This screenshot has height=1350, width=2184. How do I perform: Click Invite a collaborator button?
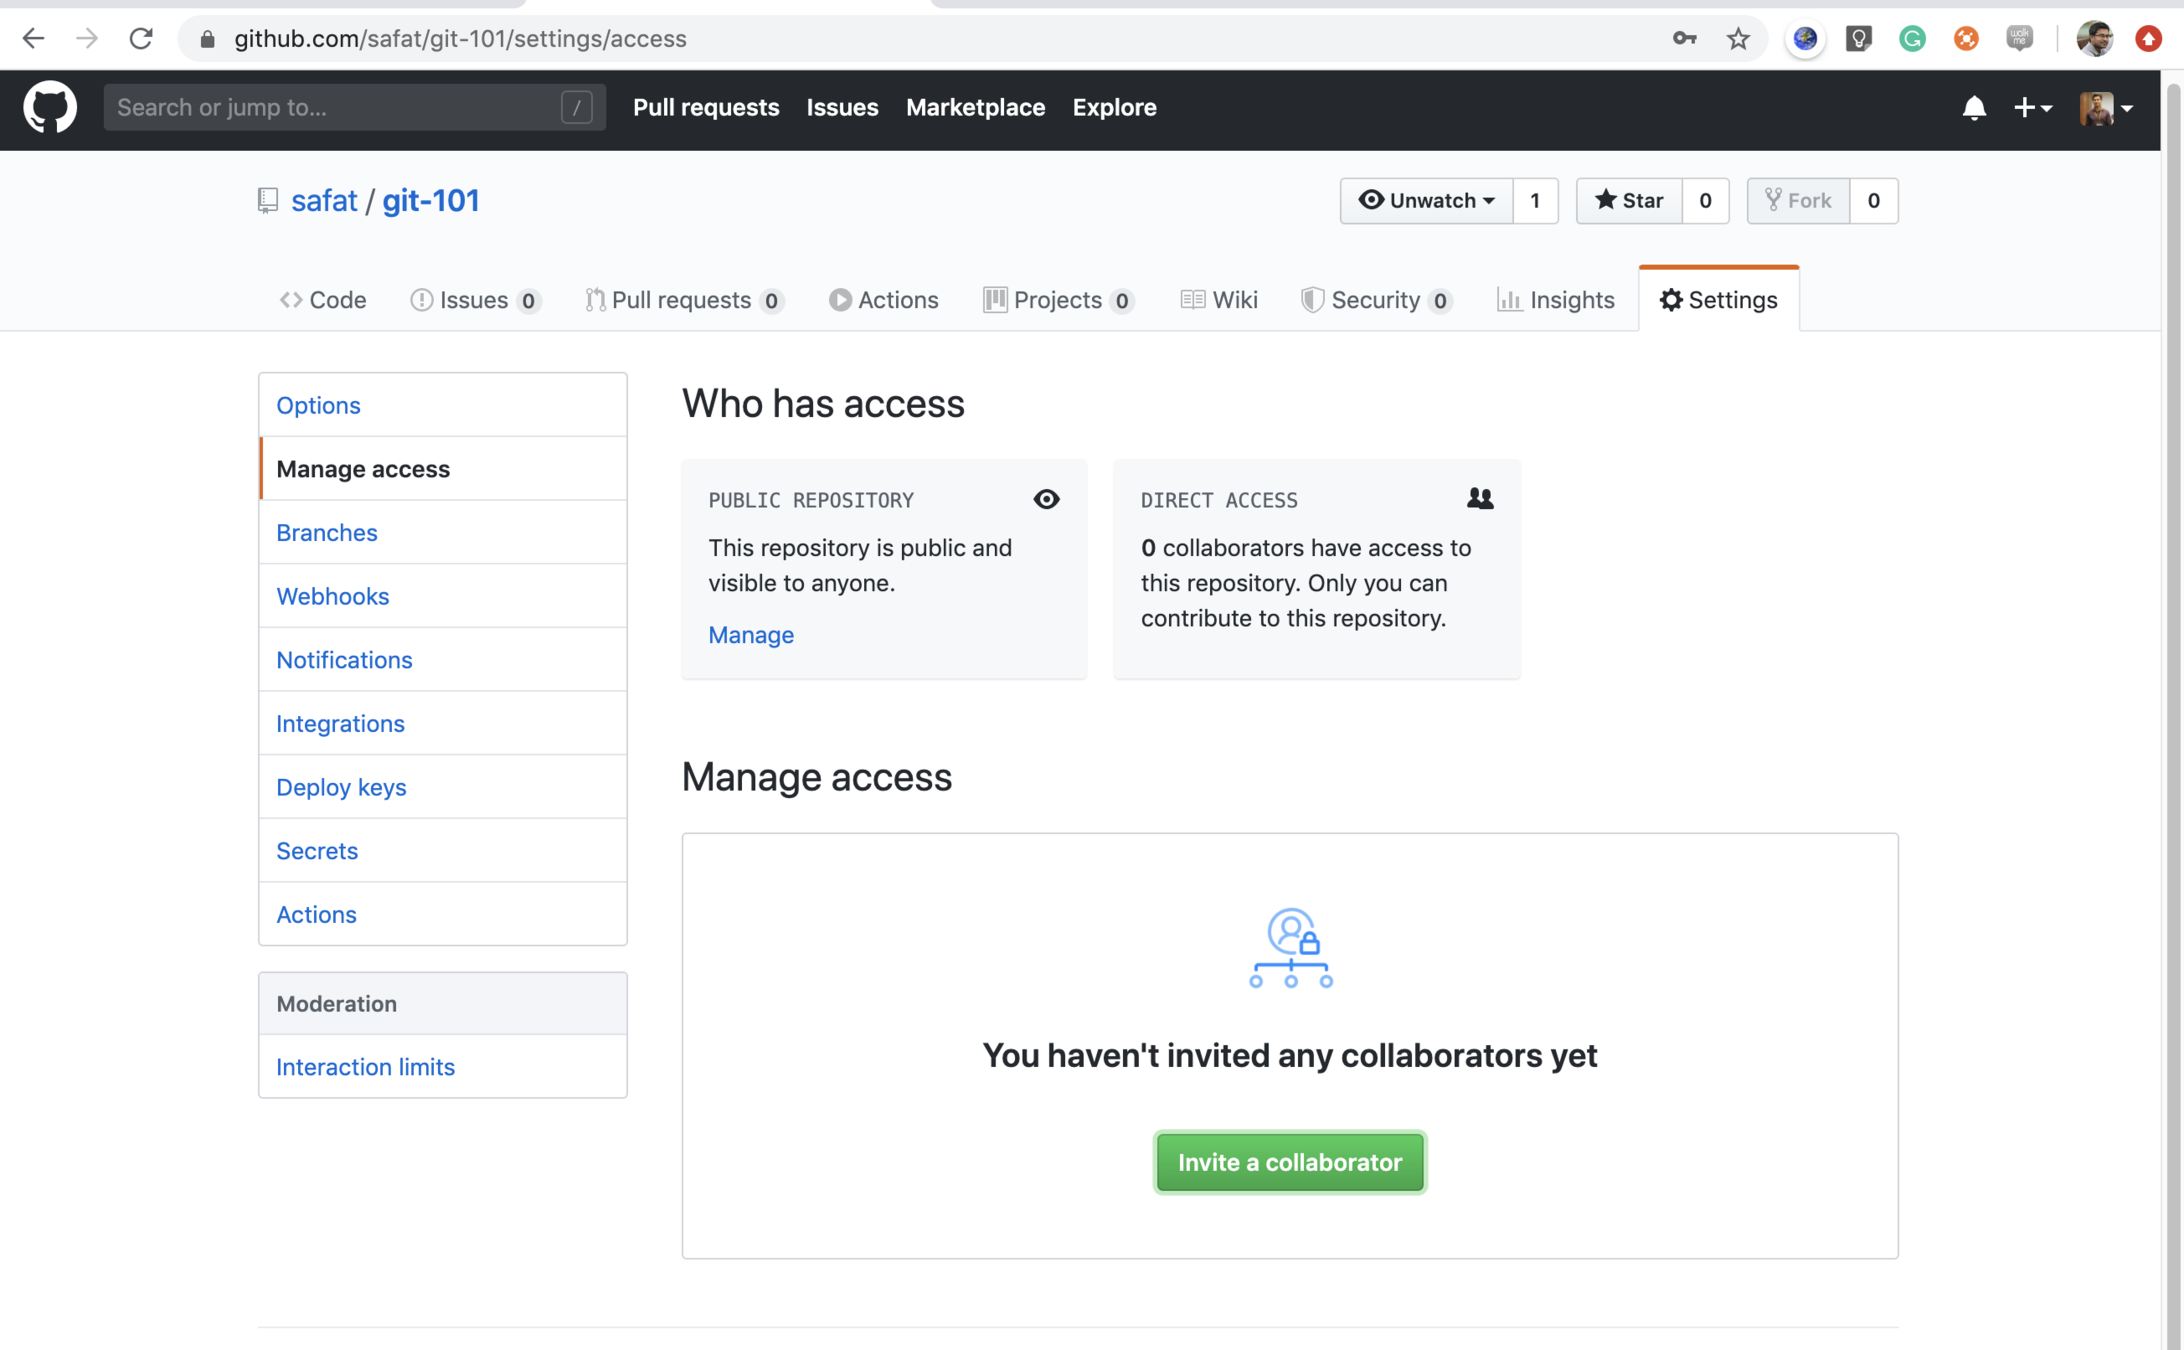pyautogui.click(x=1289, y=1162)
